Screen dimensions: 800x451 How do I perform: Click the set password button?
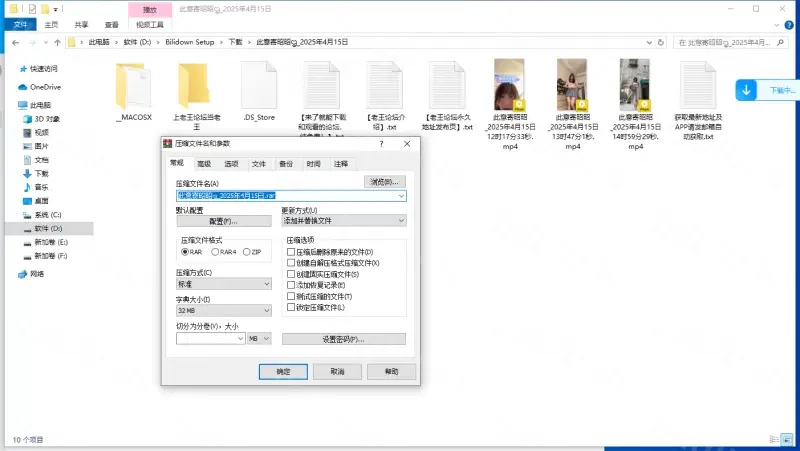343,339
